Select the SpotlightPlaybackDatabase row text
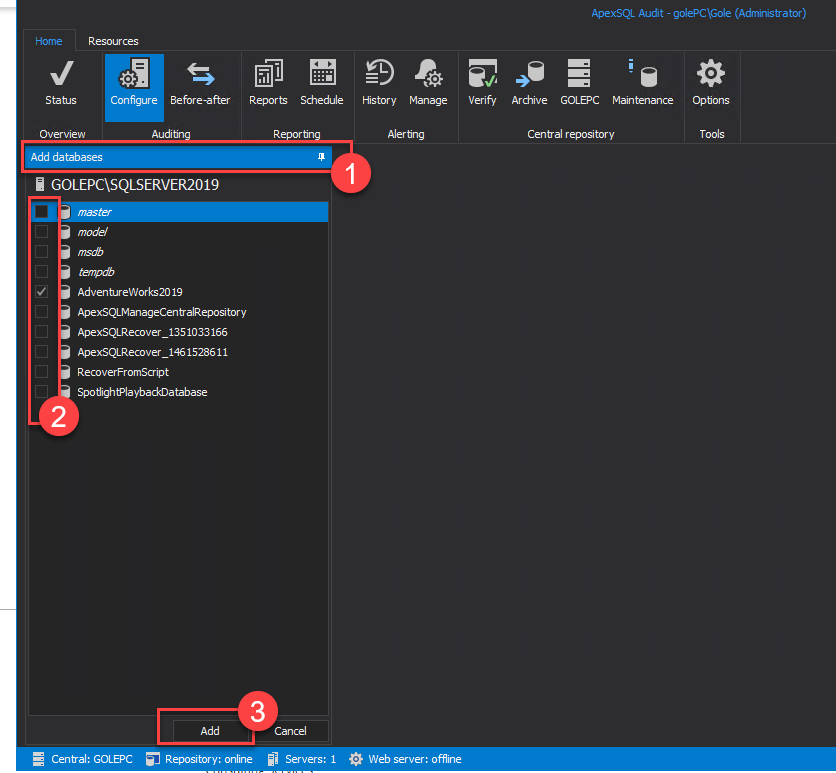This screenshot has height=773, width=836. [142, 392]
